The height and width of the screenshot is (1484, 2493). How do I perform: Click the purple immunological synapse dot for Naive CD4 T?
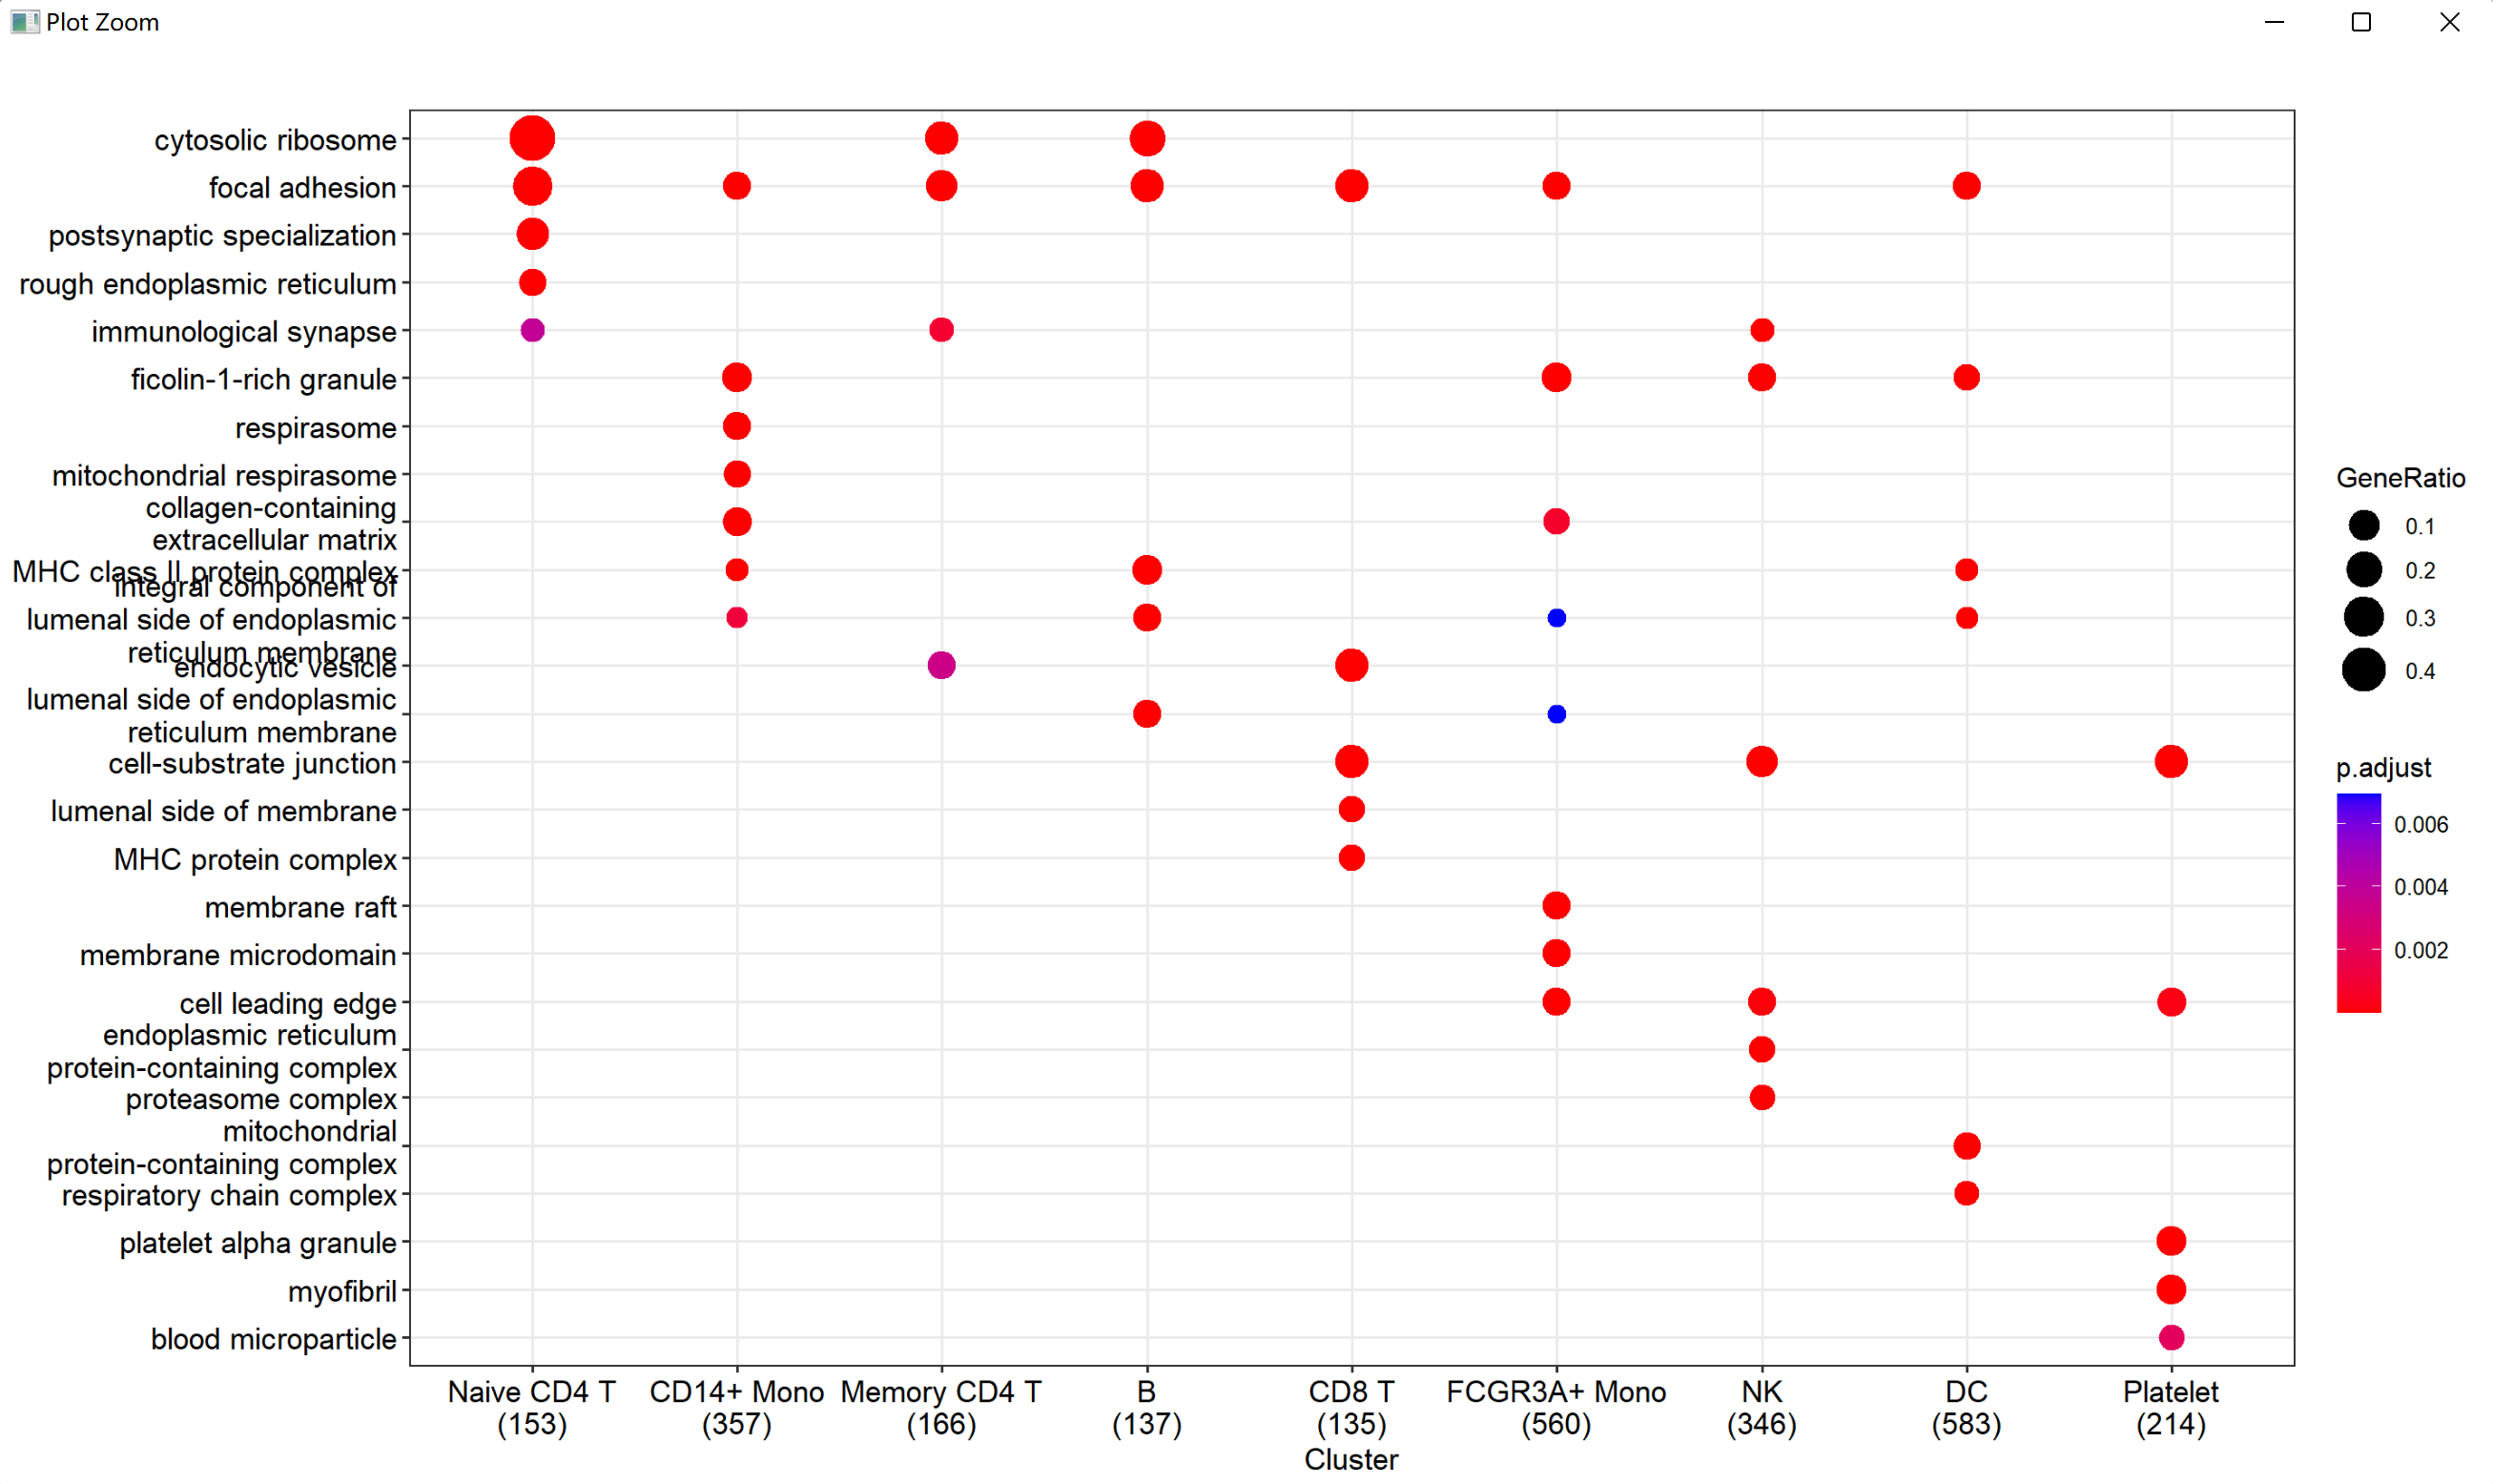pyautogui.click(x=532, y=330)
